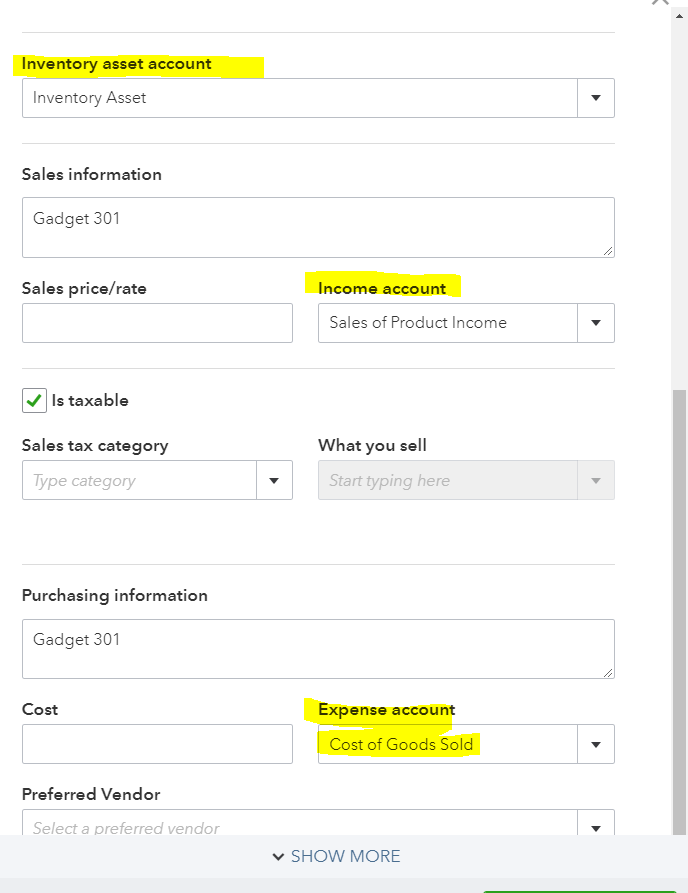Click the What you sell dropdown arrow

click(x=596, y=481)
